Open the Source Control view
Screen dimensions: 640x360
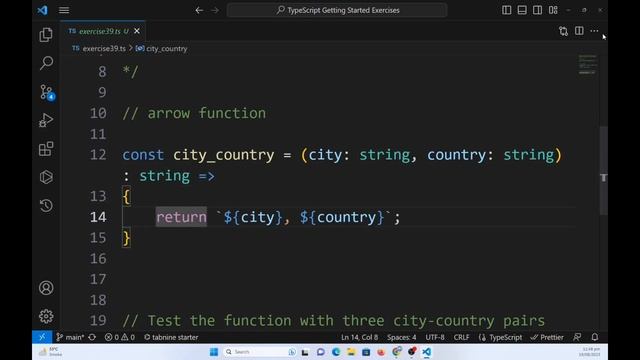tap(46, 92)
